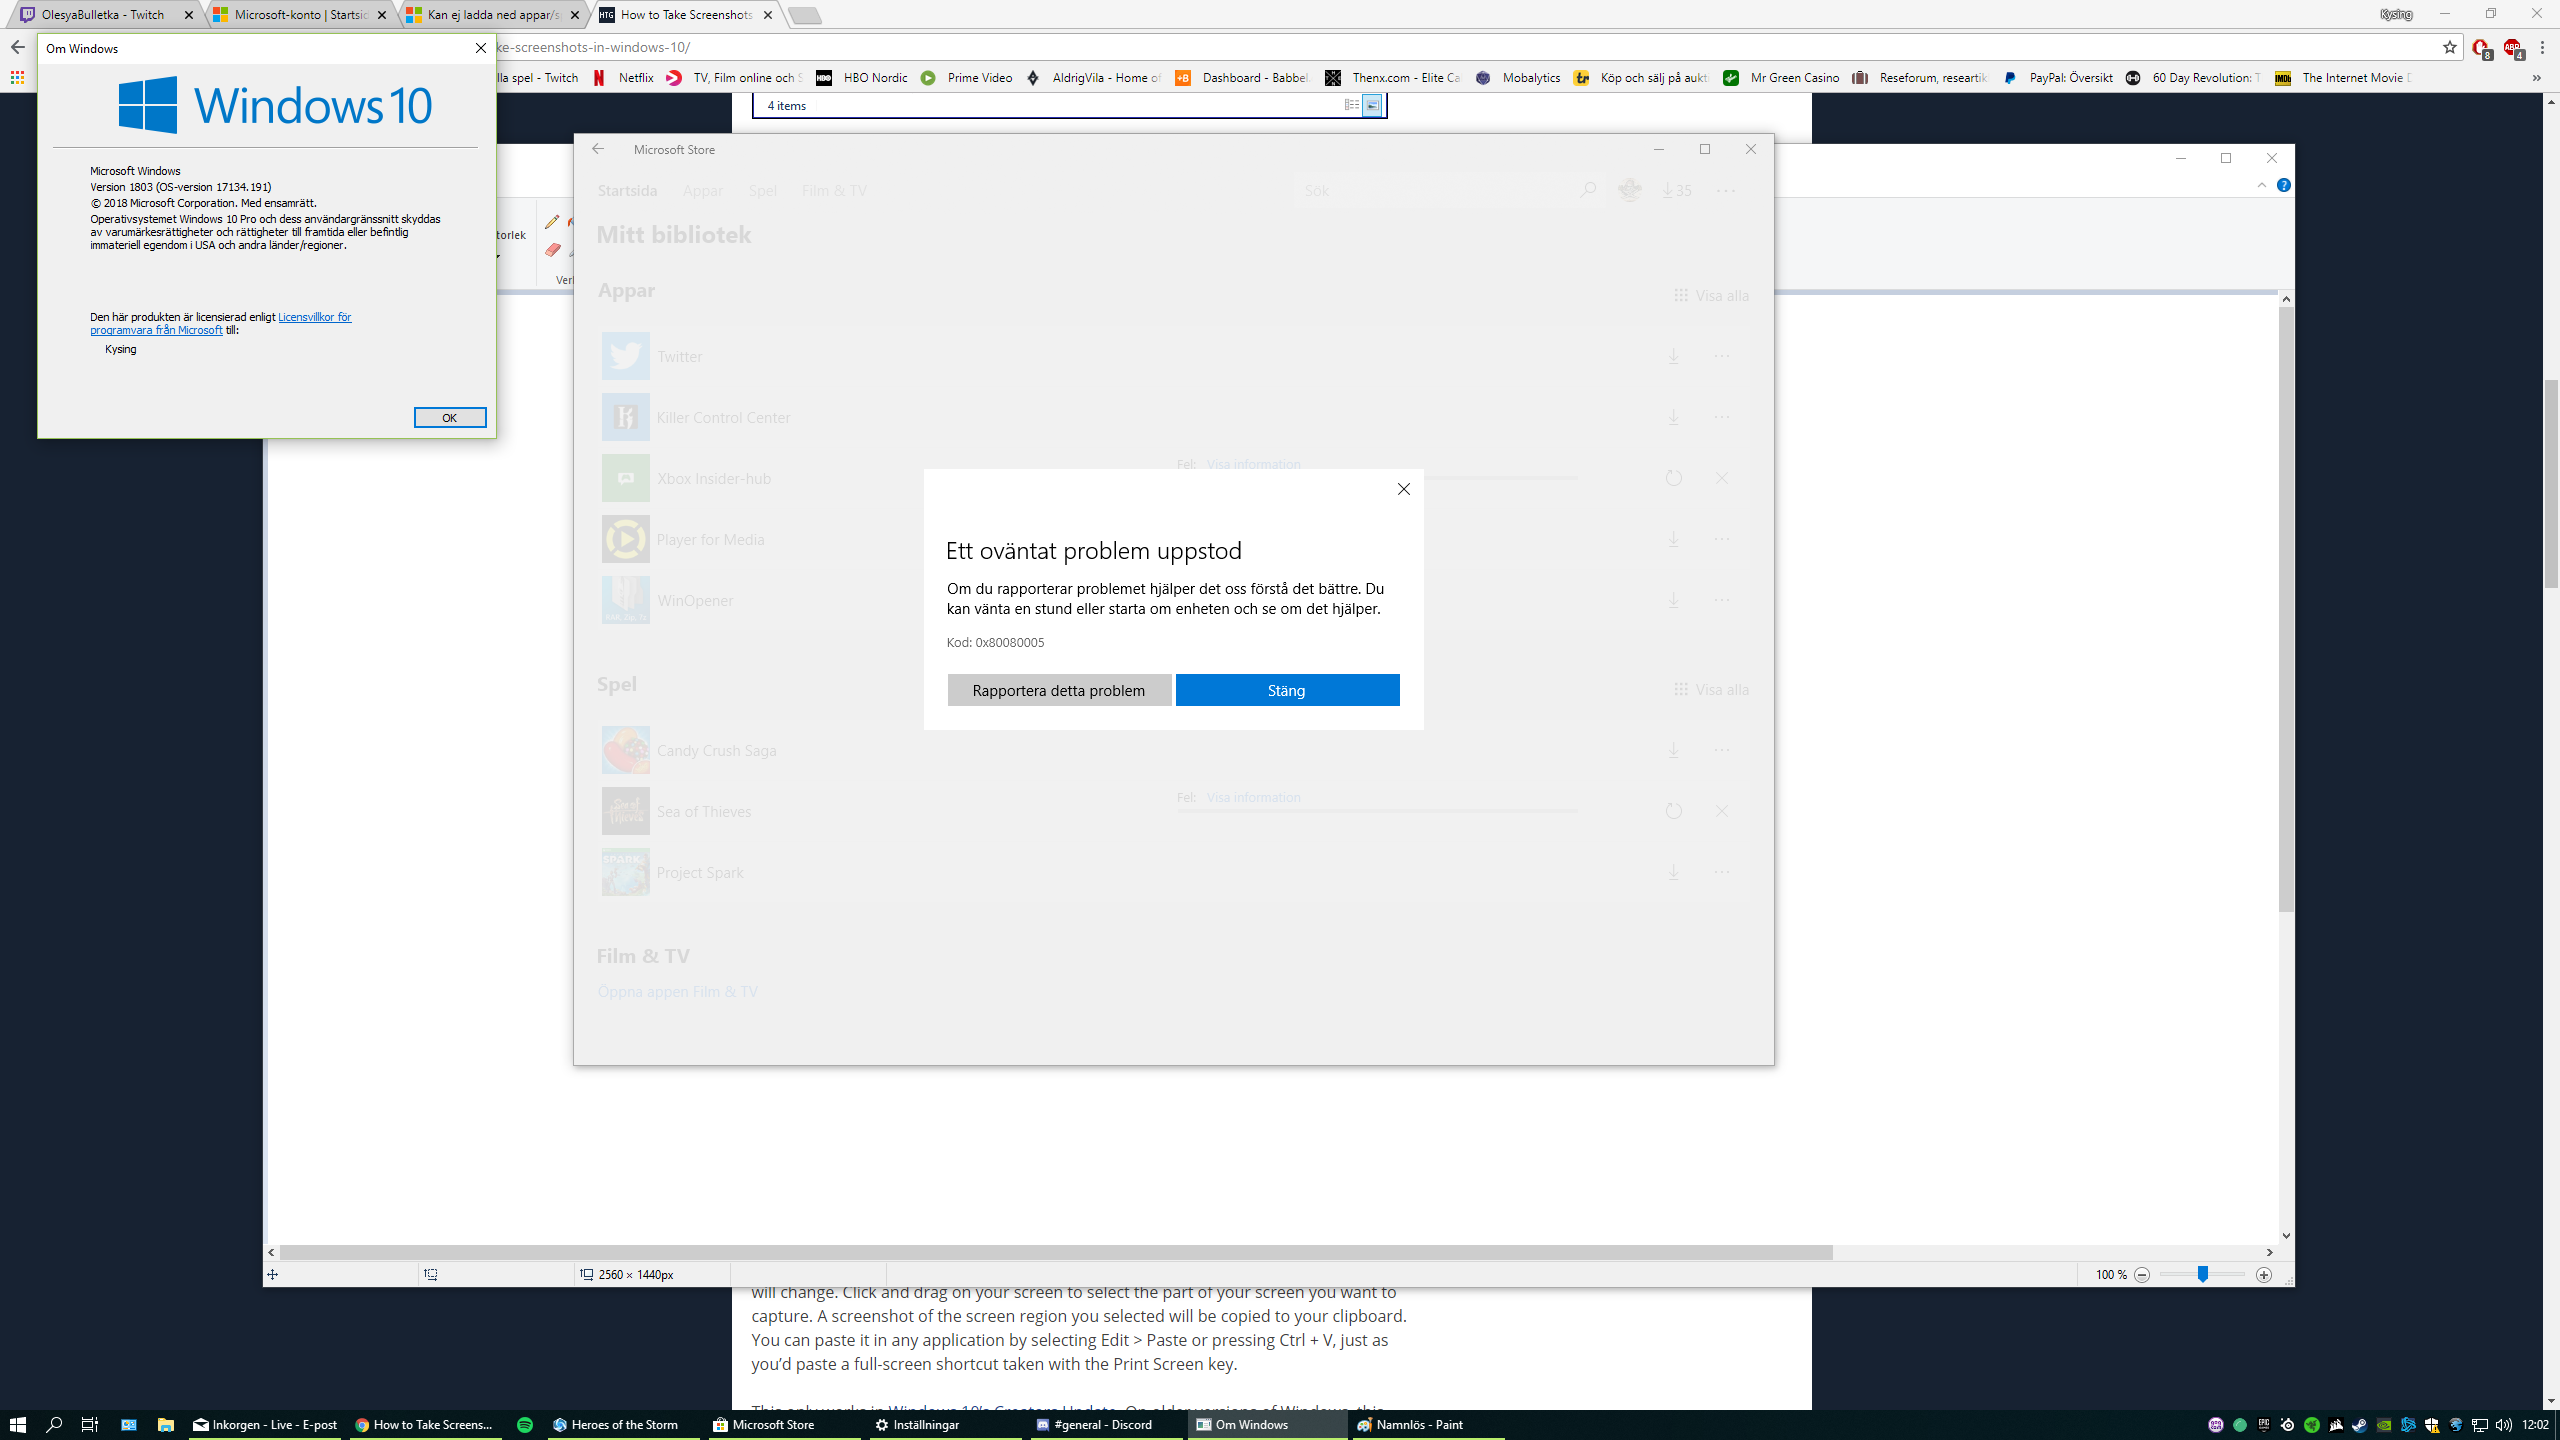Open Spotify from the taskbar
2560x1440 pixels.
tap(524, 1425)
